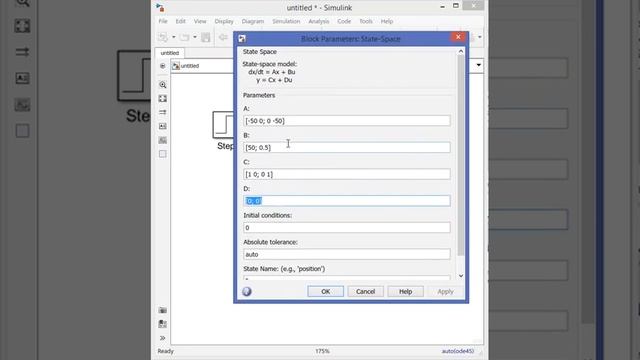This screenshot has width=640, height=360.
Task: Click the Cancel button
Action: (365, 291)
